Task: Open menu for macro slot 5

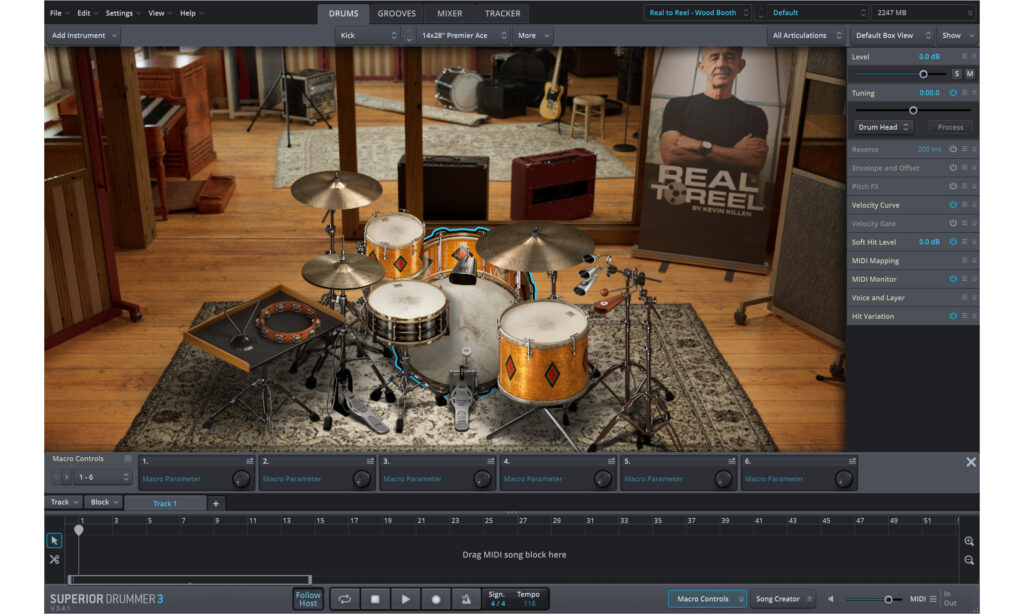Action: click(731, 461)
